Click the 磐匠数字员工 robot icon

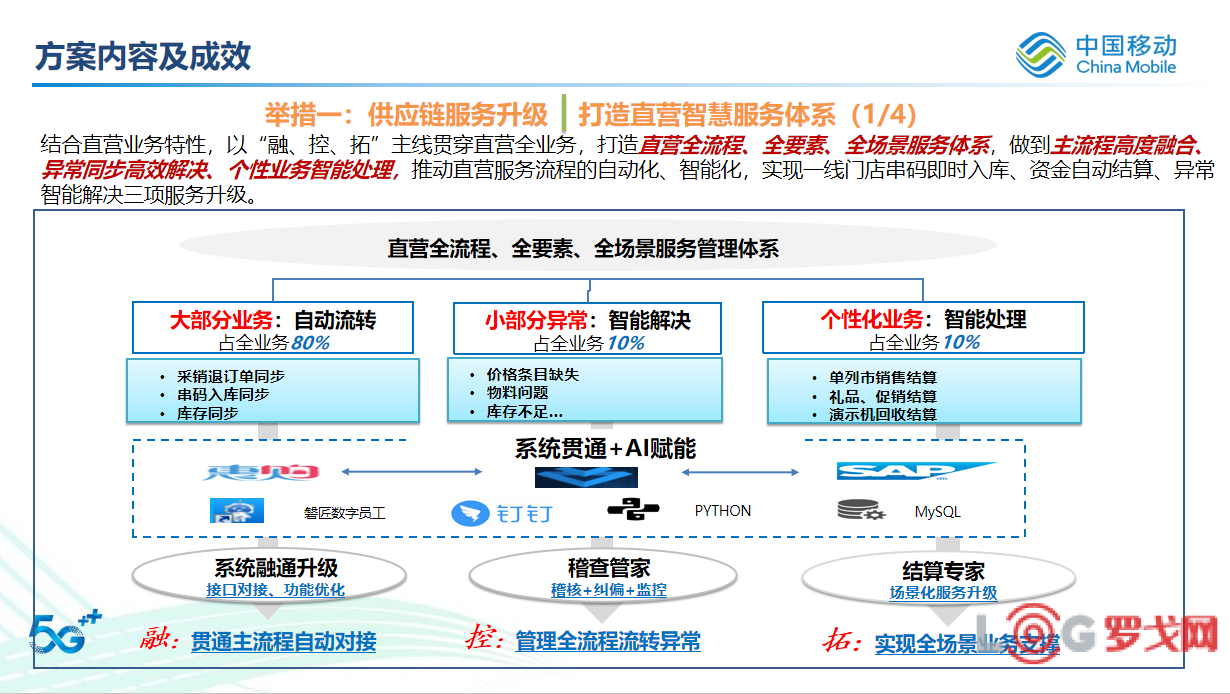coord(237,511)
